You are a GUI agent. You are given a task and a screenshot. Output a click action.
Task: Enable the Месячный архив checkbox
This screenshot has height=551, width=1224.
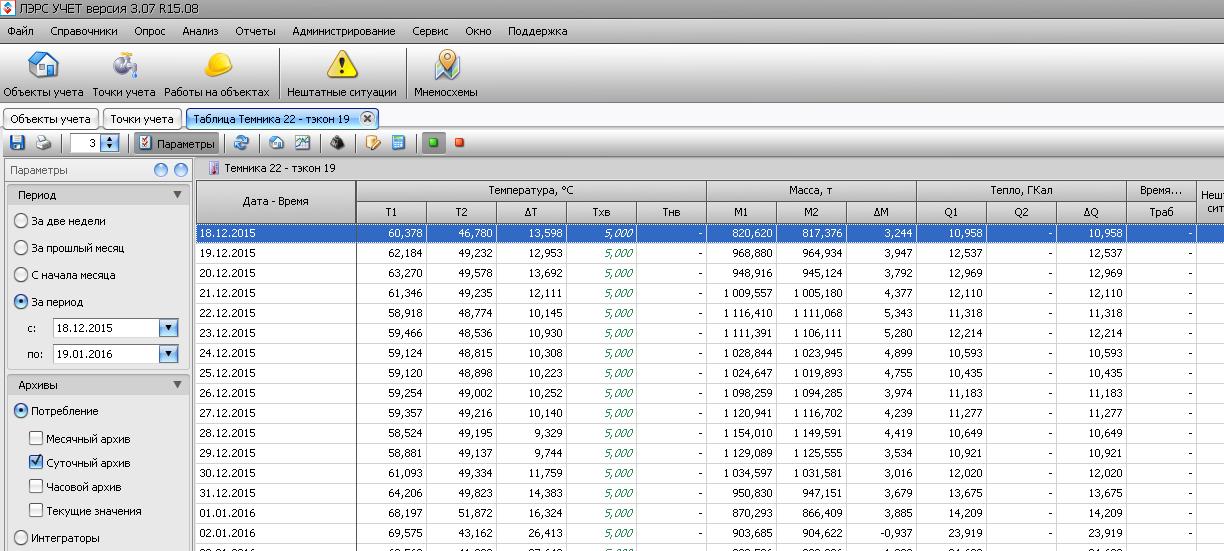click(36, 438)
